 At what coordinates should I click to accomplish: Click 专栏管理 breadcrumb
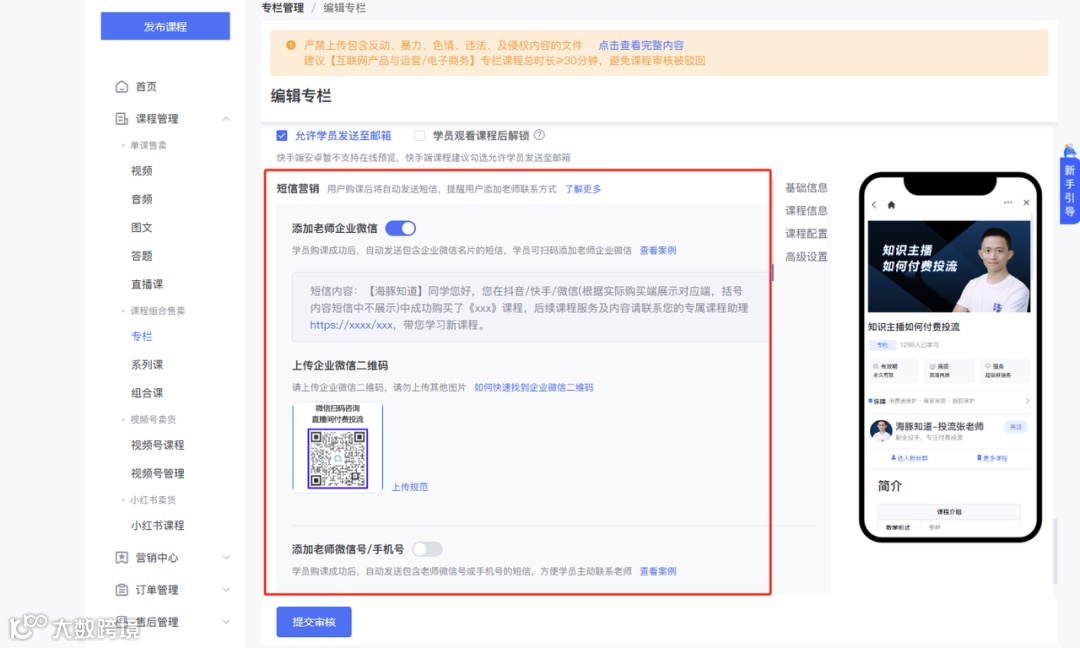(282, 8)
